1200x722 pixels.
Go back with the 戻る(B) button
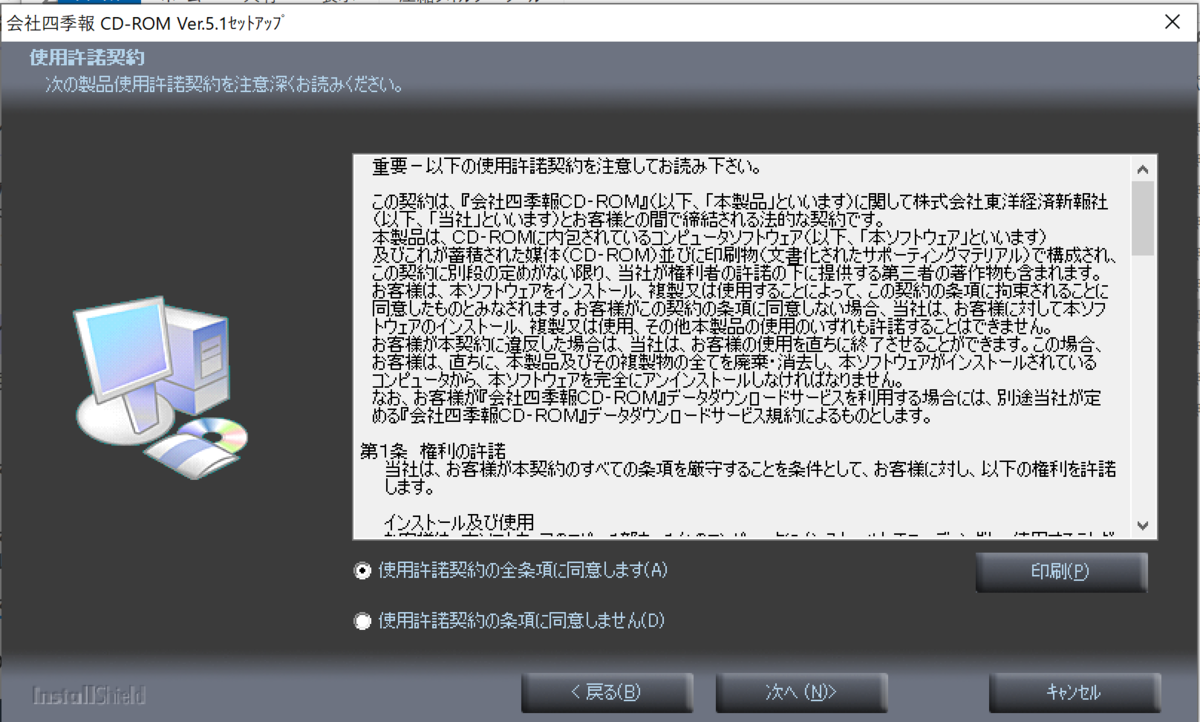click(606, 692)
